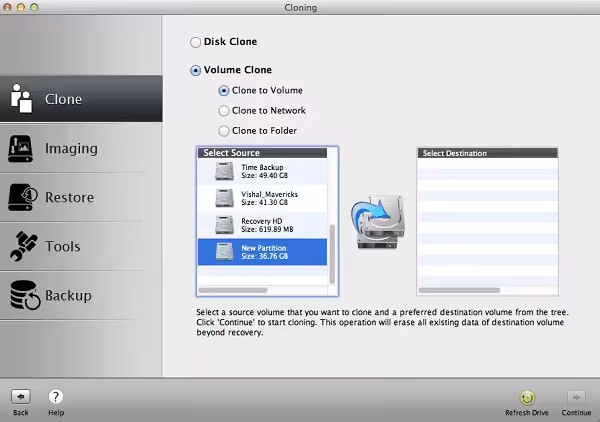Click the clone arrow drives icon
The height and width of the screenshot is (422, 600).
click(378, 222)
